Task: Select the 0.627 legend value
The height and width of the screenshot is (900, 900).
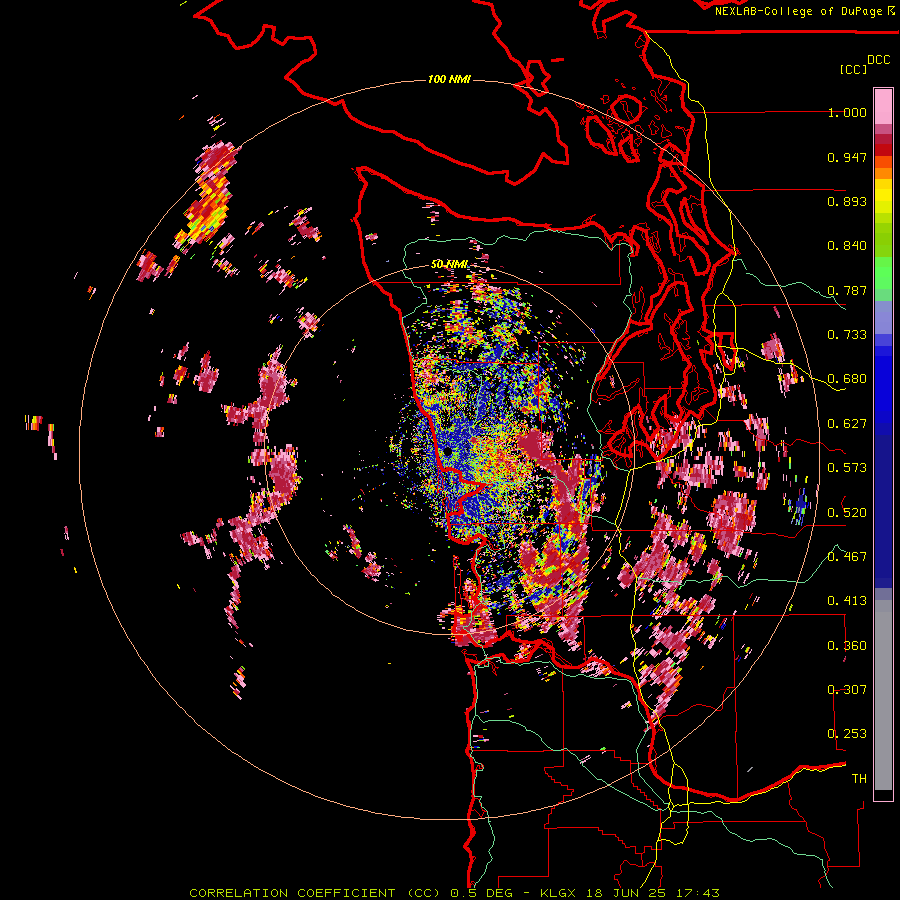Action: [x=847, y=424]
